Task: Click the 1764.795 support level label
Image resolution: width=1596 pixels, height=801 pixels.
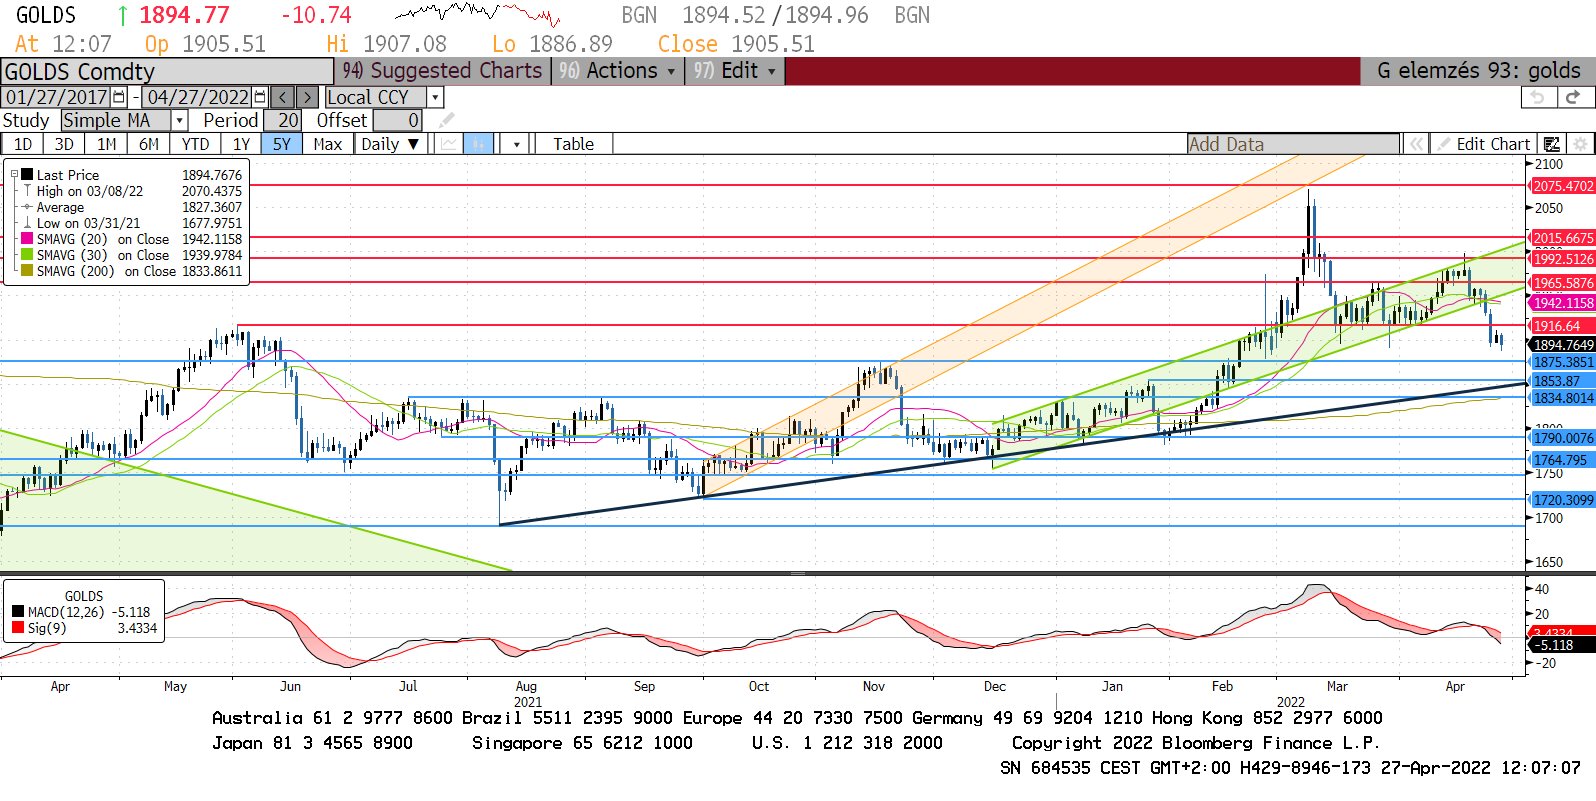Action: tap(1561, 460)
